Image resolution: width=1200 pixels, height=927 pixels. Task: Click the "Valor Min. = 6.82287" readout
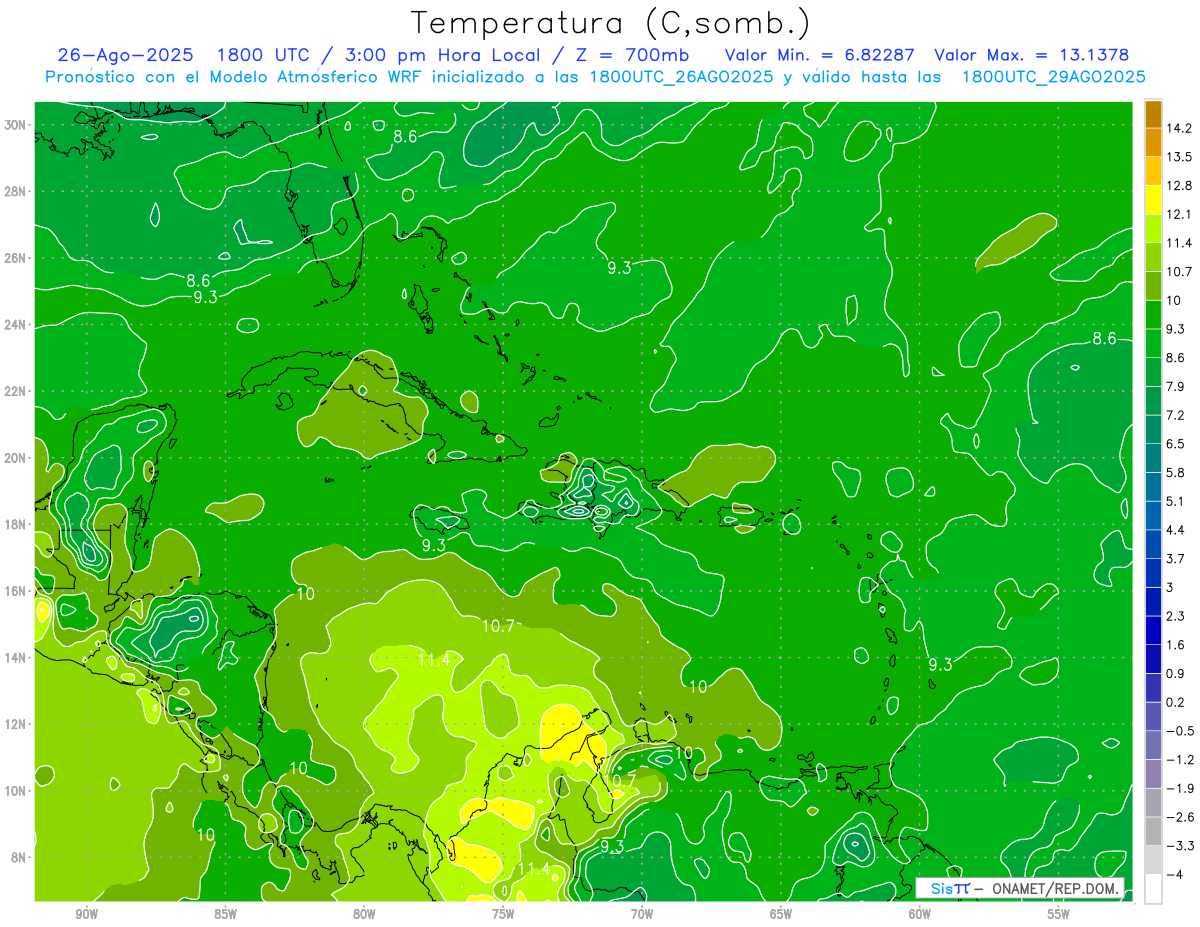821,55
